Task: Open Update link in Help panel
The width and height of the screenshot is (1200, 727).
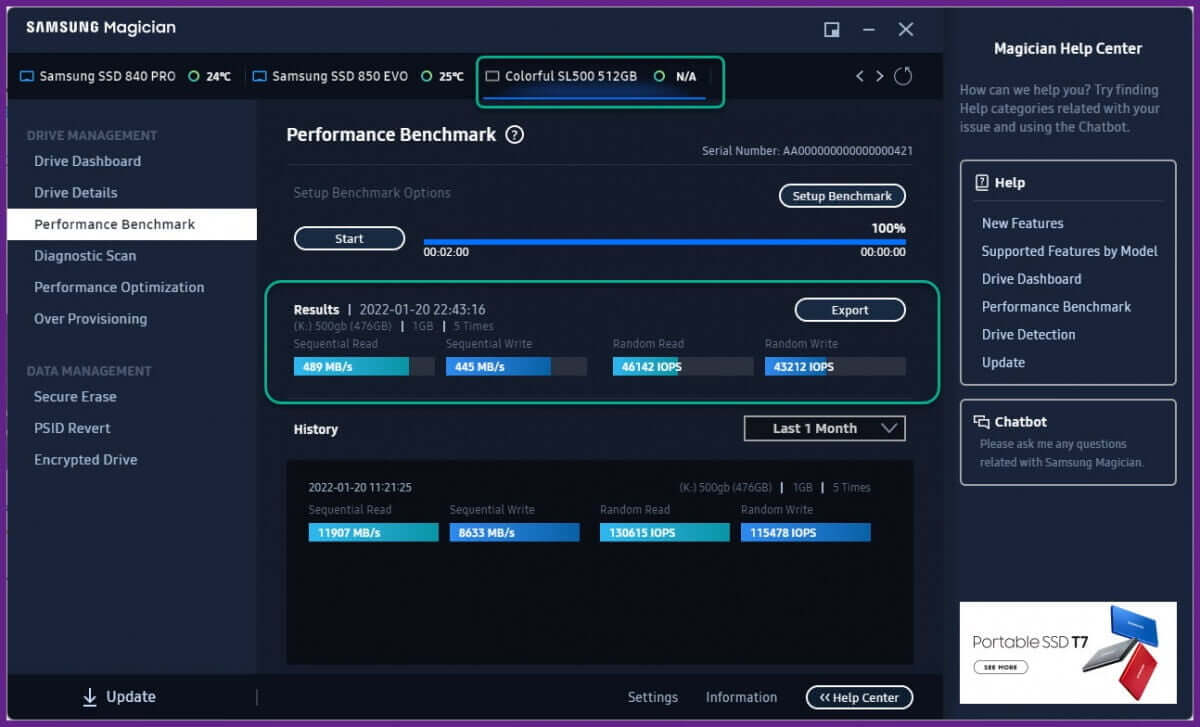Action: 1003,363
